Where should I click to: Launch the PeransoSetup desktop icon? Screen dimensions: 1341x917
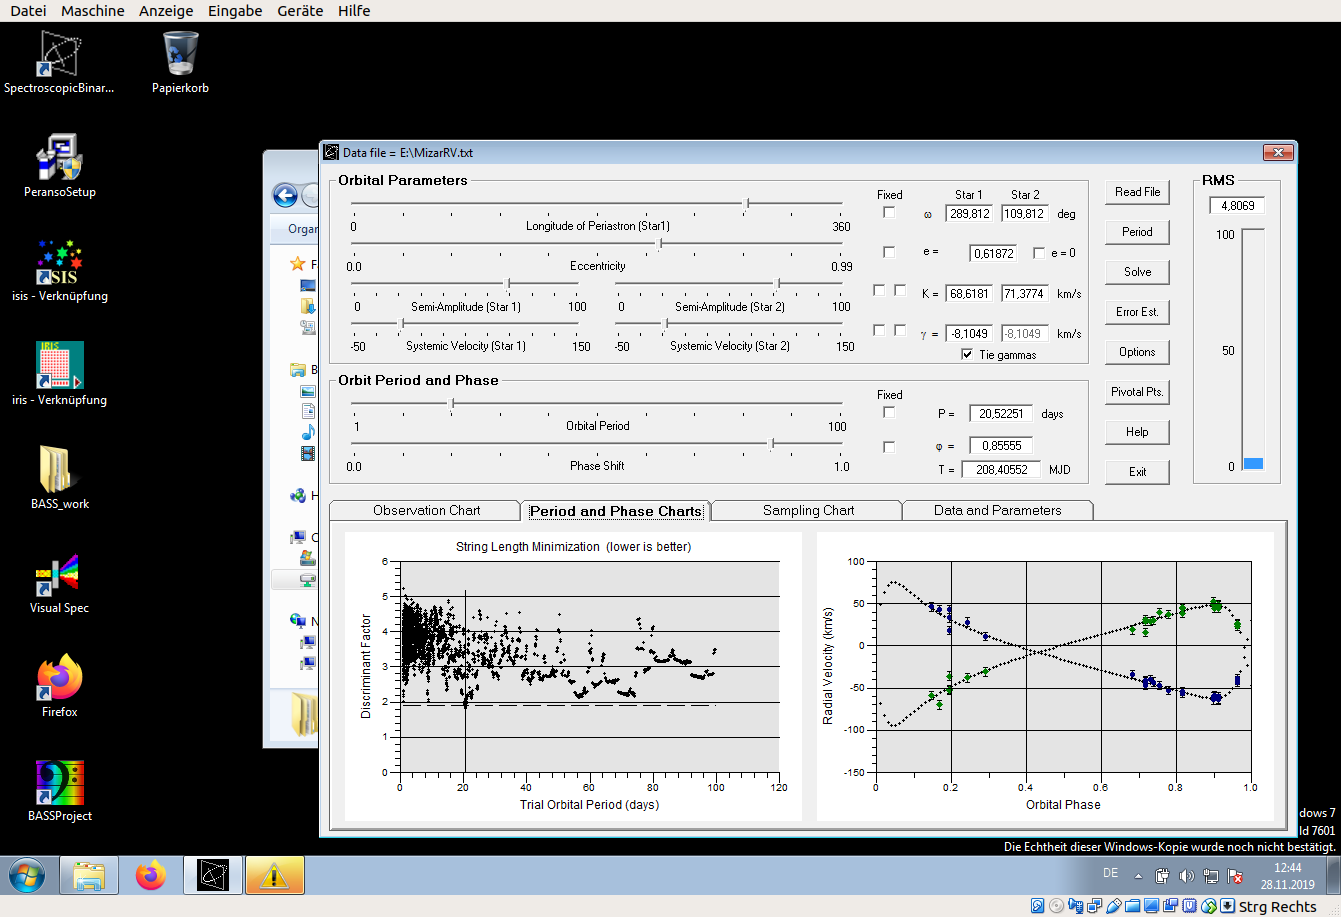click(x=59, y=159)
